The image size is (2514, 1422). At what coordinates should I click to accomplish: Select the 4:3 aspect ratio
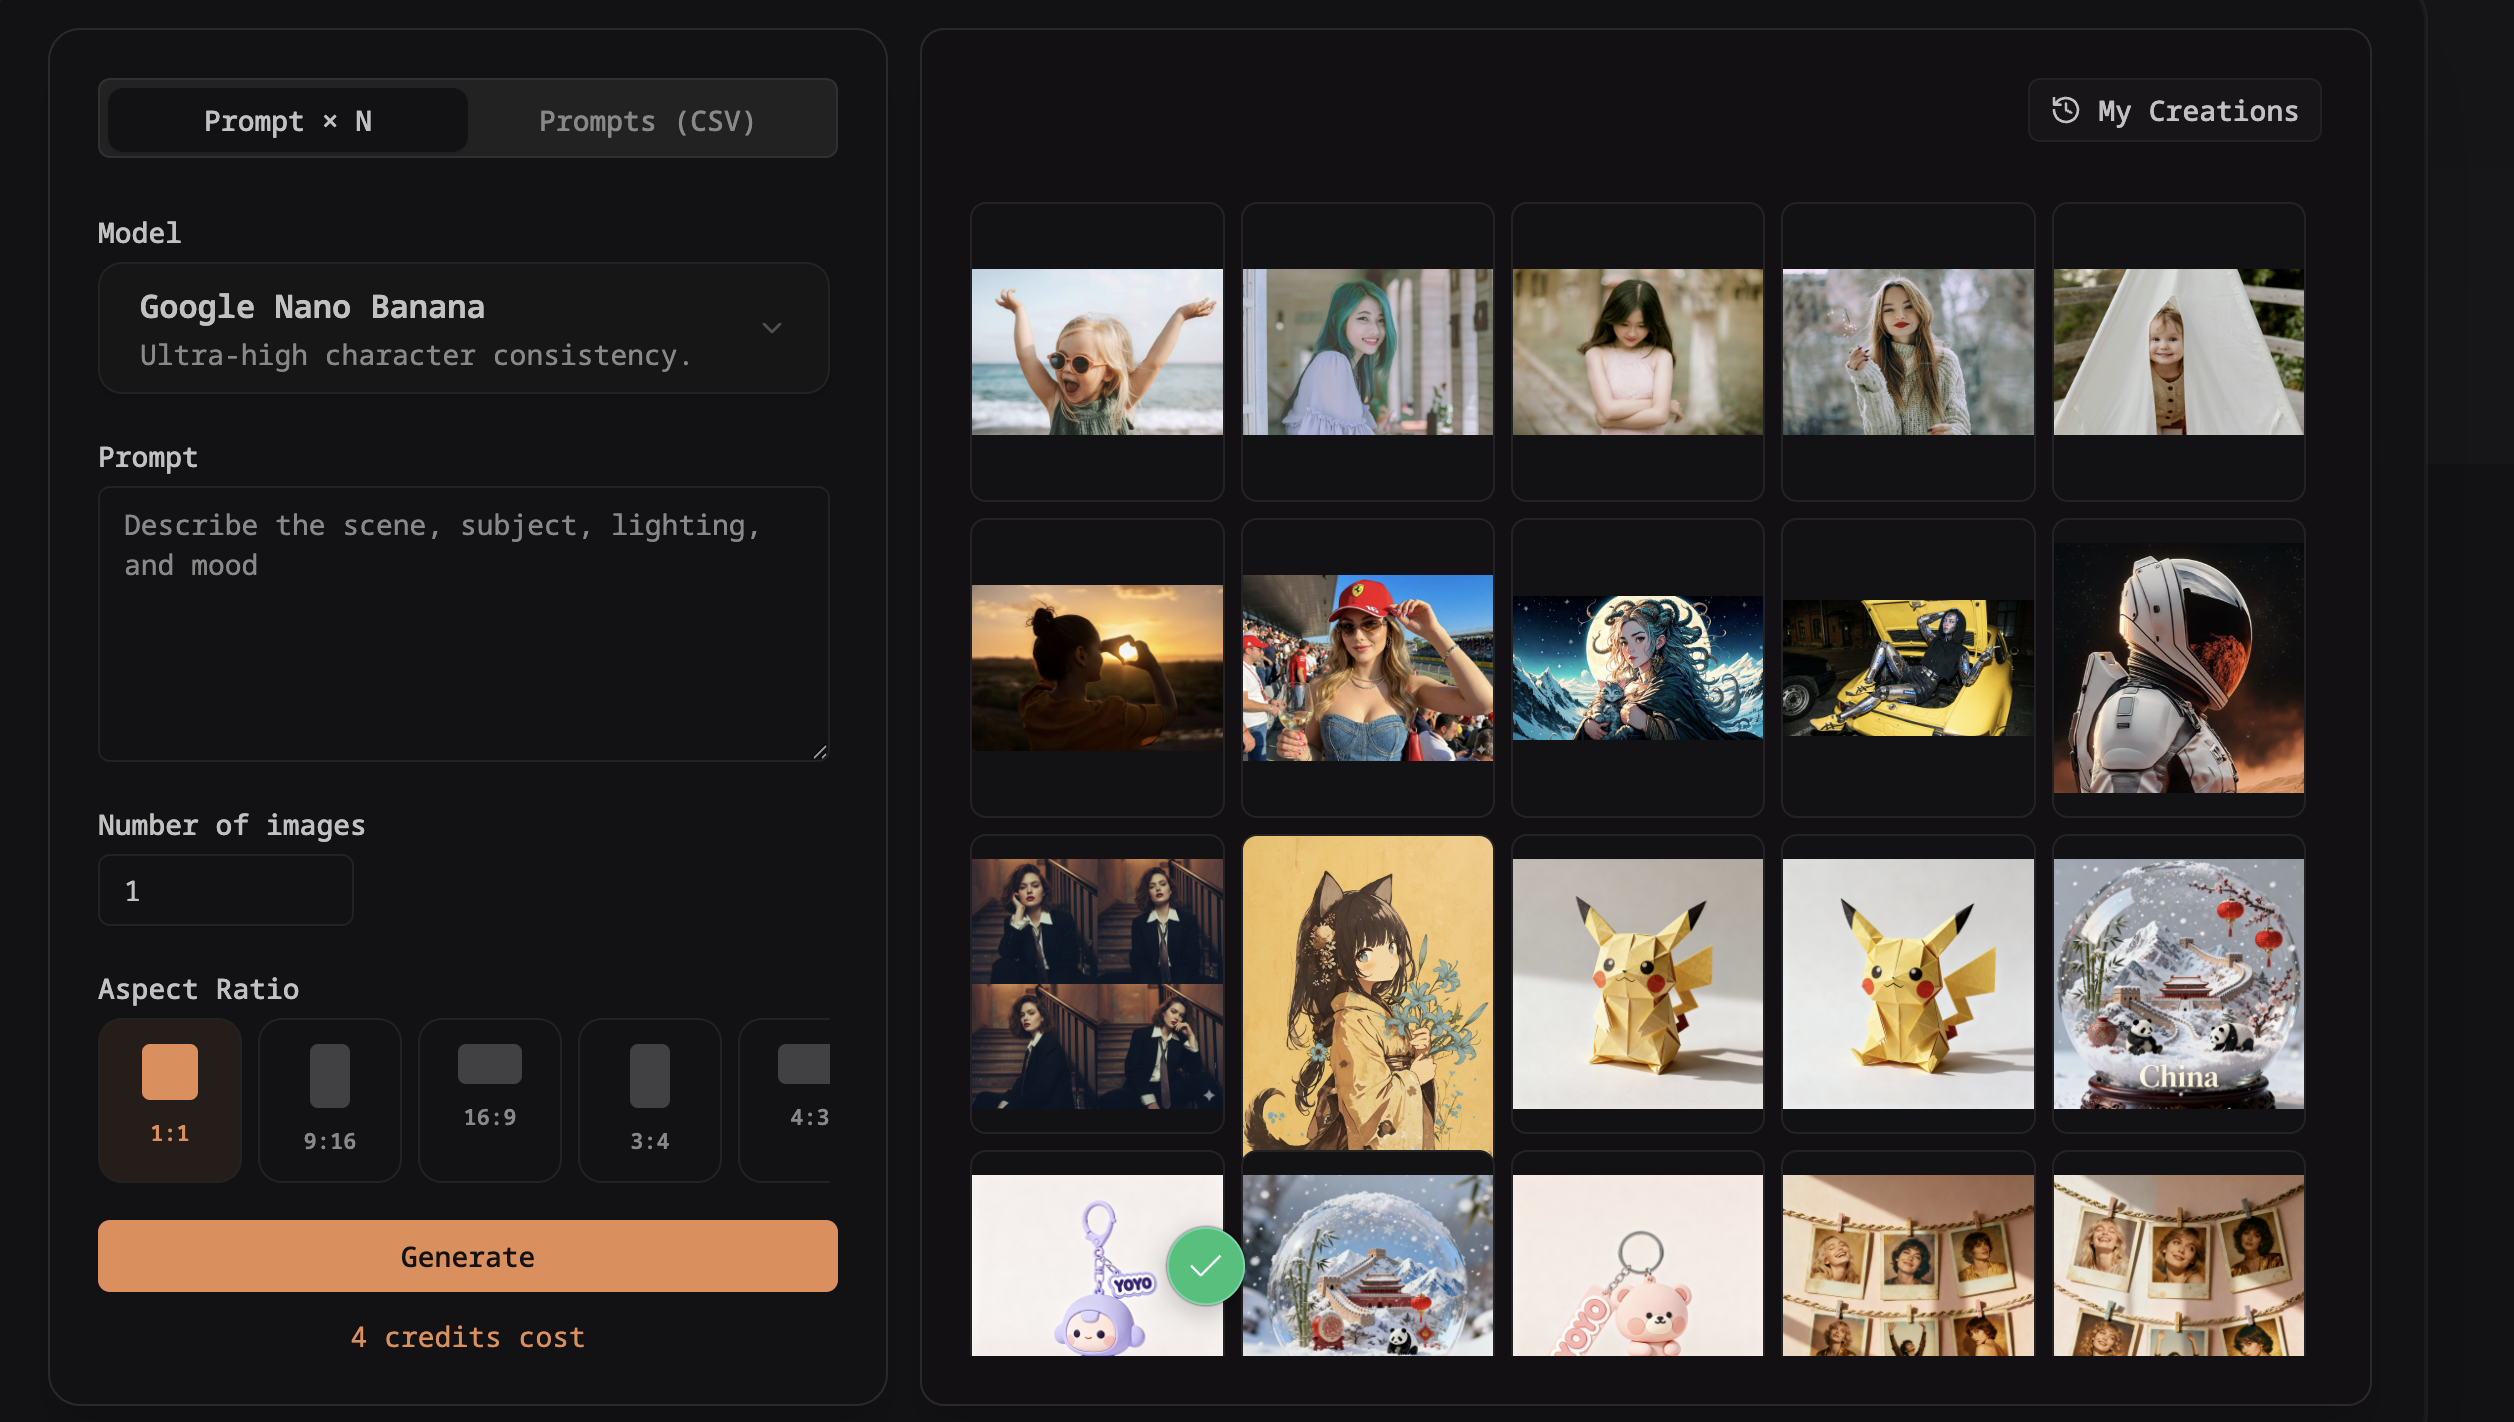tap(786, 1100)
